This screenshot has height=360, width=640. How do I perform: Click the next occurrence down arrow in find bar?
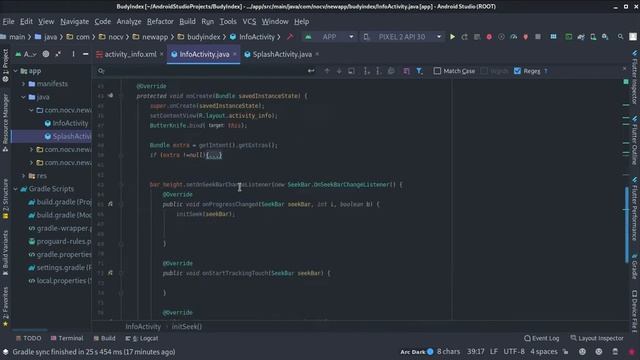pyautogui.click(x=339, y=71)
